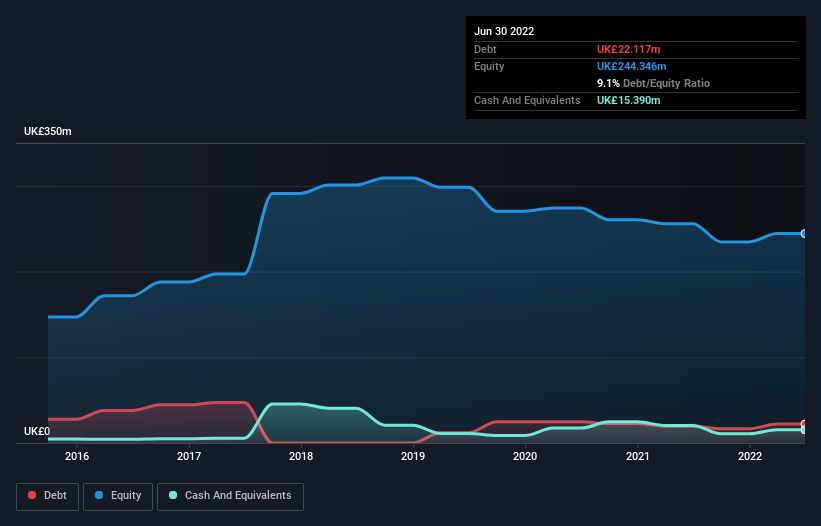Click the UK£0 axis label
Viewport: 821px width, 526px height.
point(37,431)
